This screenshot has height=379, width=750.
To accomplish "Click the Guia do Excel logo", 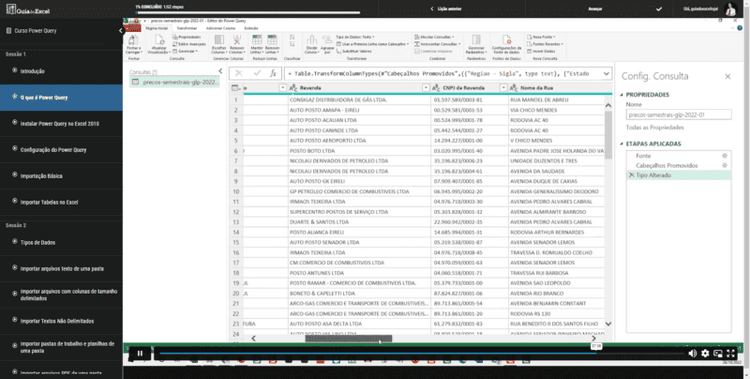I will click(x=28, y=10).
